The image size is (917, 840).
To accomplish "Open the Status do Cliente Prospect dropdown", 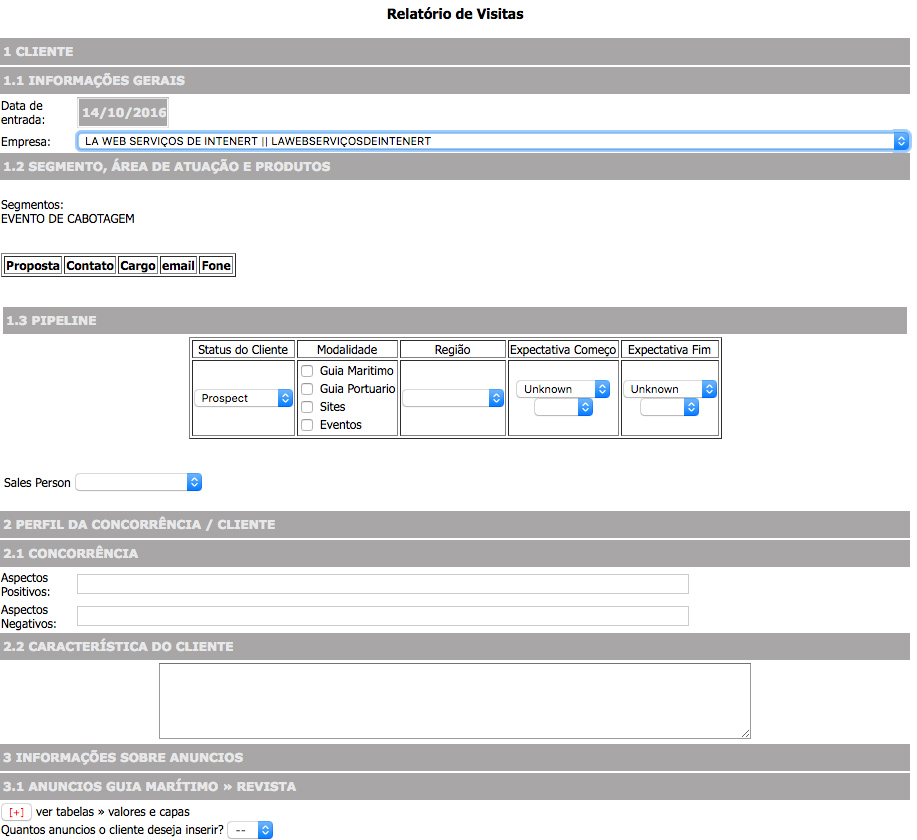I will [x=243, y=398].
